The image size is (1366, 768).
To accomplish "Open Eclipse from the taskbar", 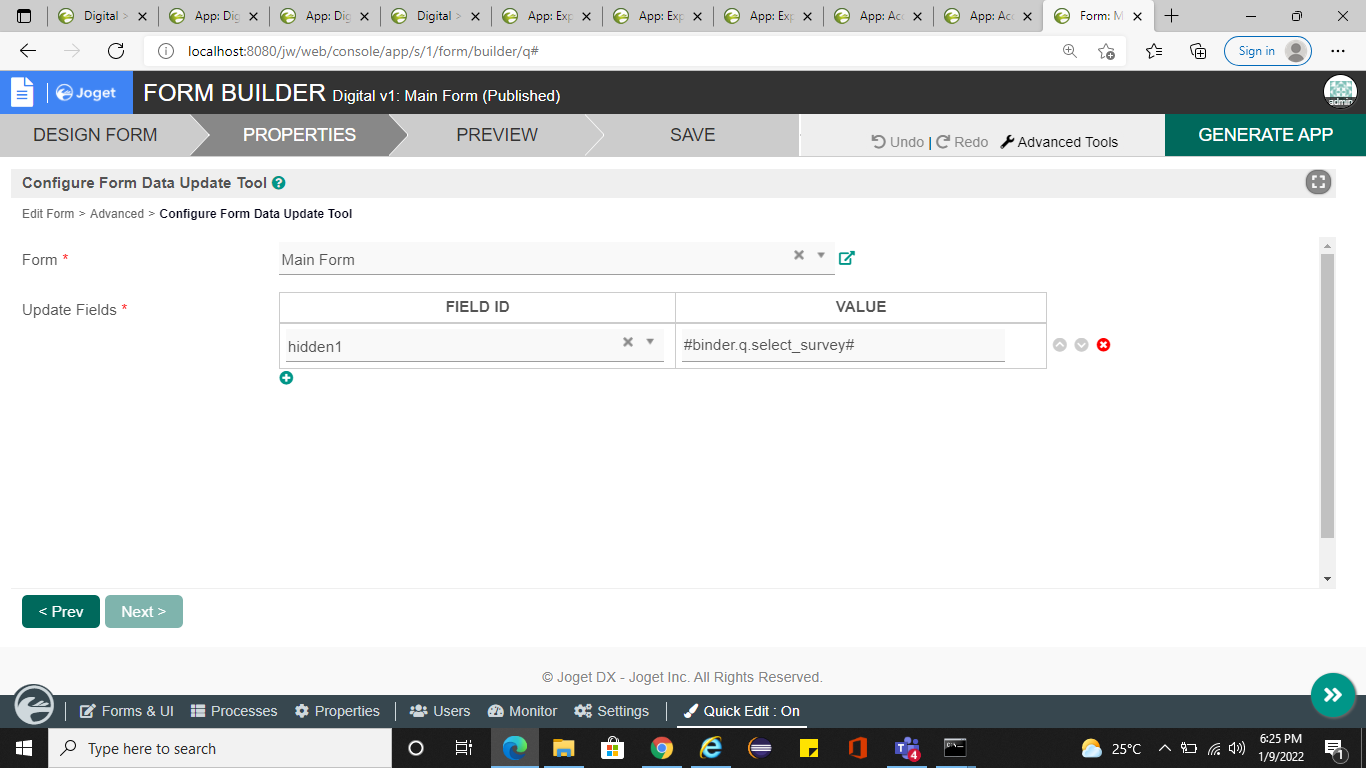I will (760, 748).
